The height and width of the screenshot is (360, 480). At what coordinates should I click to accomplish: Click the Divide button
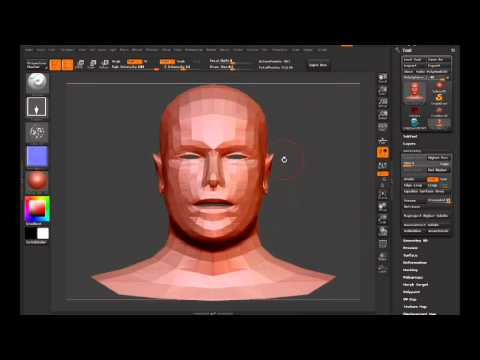click(x=414, y=179)
